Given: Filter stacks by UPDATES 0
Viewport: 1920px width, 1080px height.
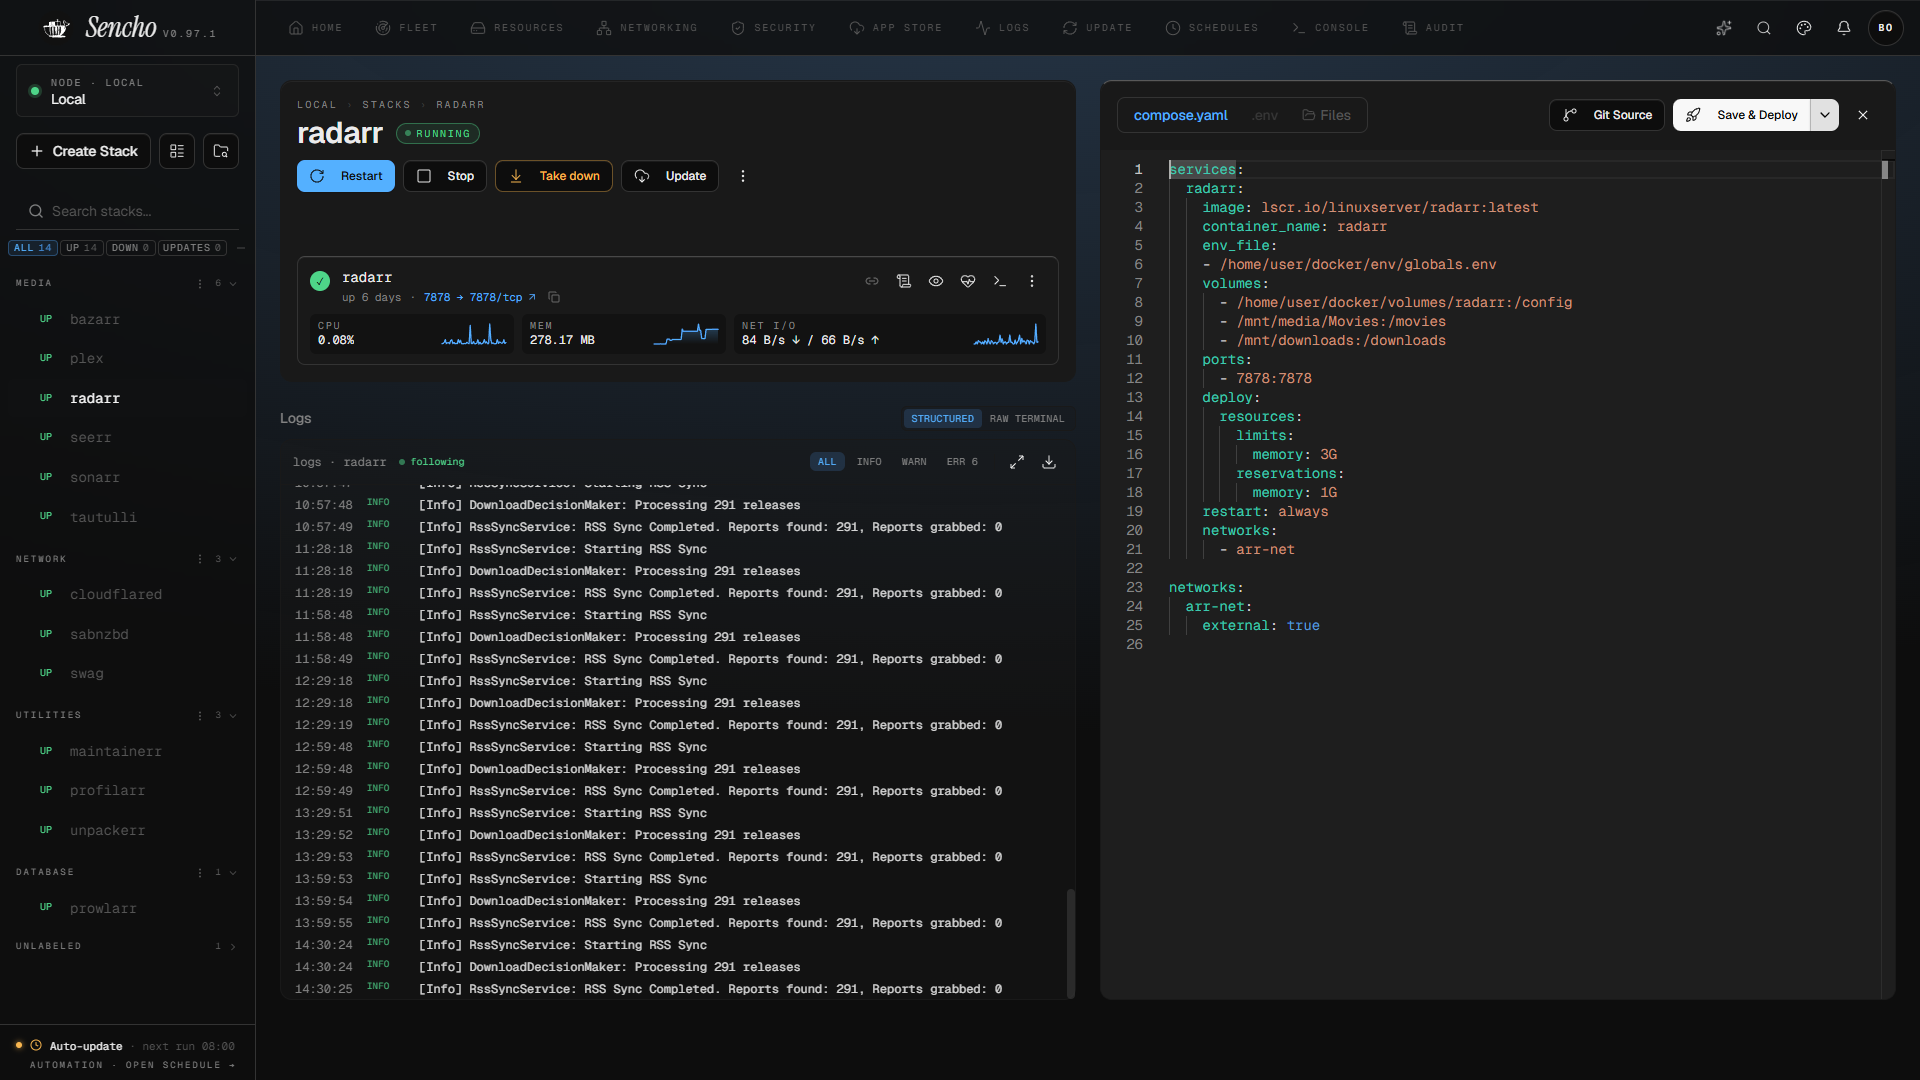Looking at the screenshot, I should pos(192,248).
